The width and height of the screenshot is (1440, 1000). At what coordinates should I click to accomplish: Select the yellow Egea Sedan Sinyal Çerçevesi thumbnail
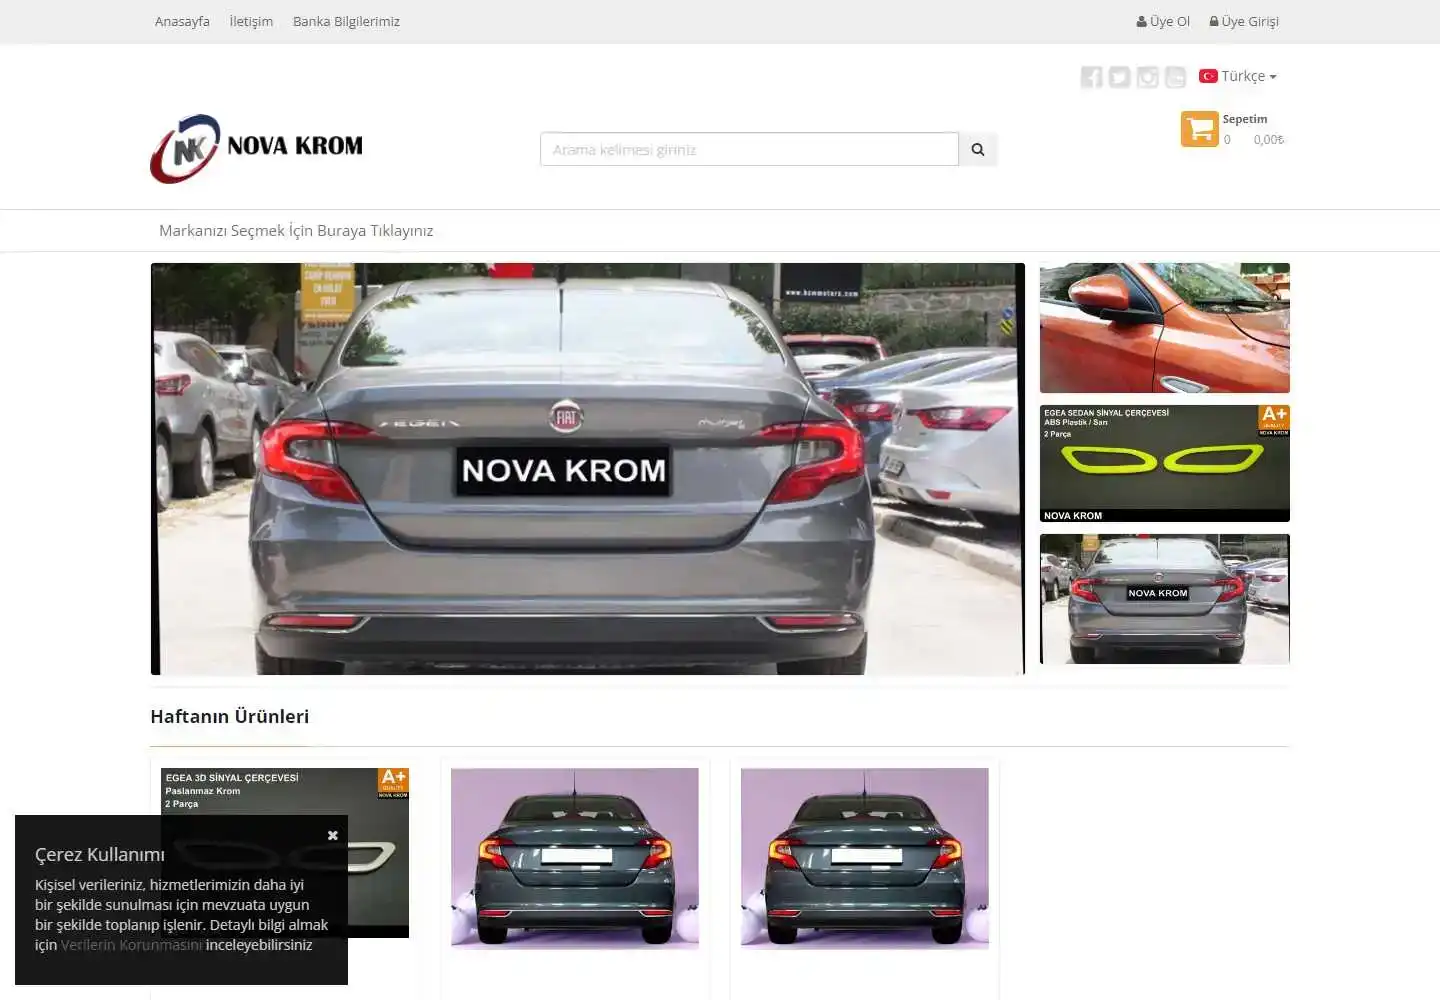(x=1165, y=463)
